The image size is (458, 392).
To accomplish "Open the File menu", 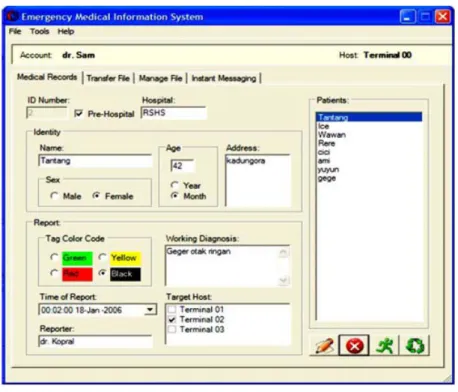I will pos(15,32).
